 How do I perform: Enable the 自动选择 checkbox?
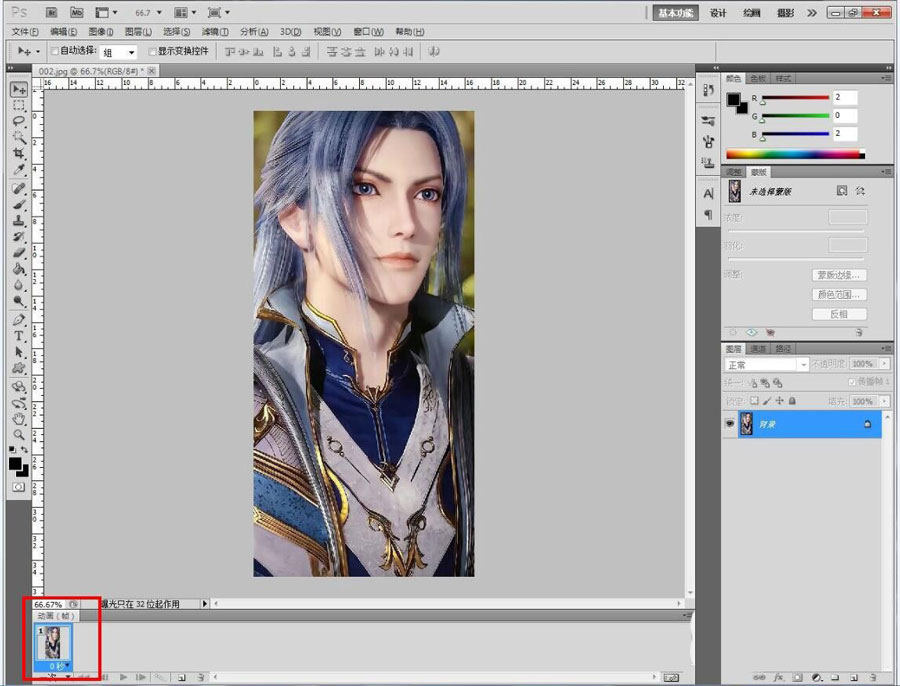[x=54, y=51]
